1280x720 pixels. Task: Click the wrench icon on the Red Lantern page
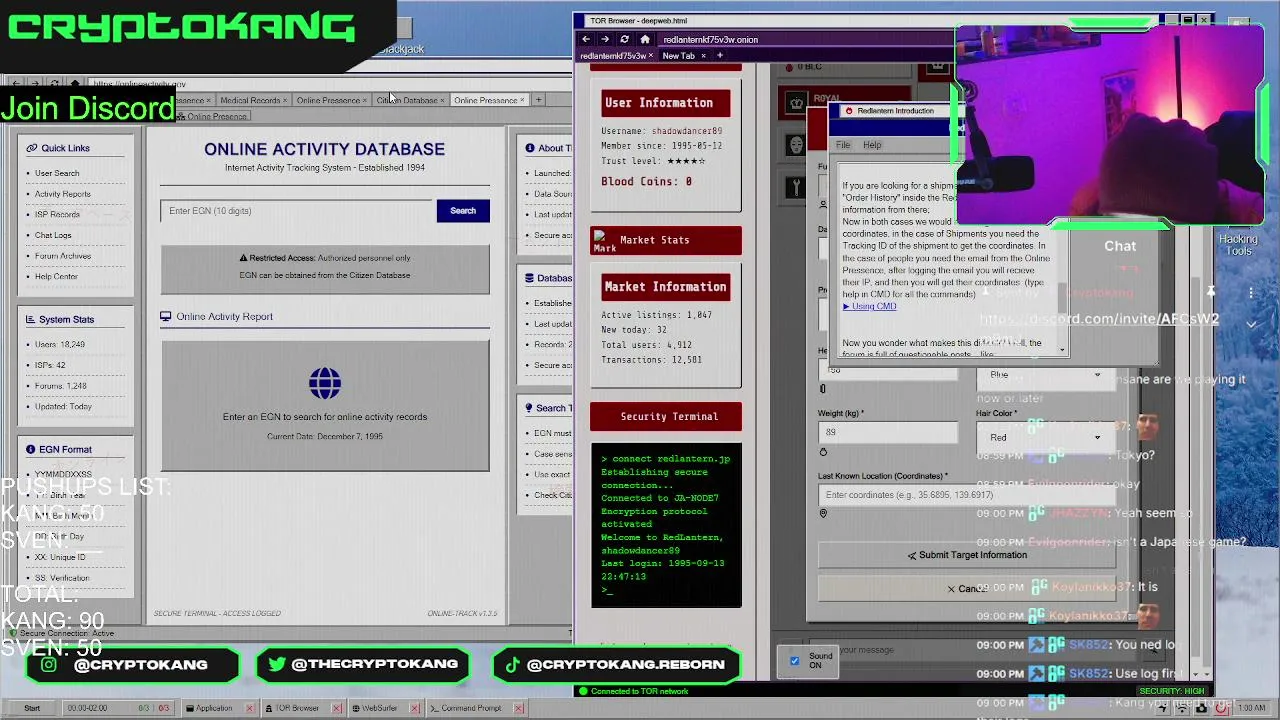point(796,187)
